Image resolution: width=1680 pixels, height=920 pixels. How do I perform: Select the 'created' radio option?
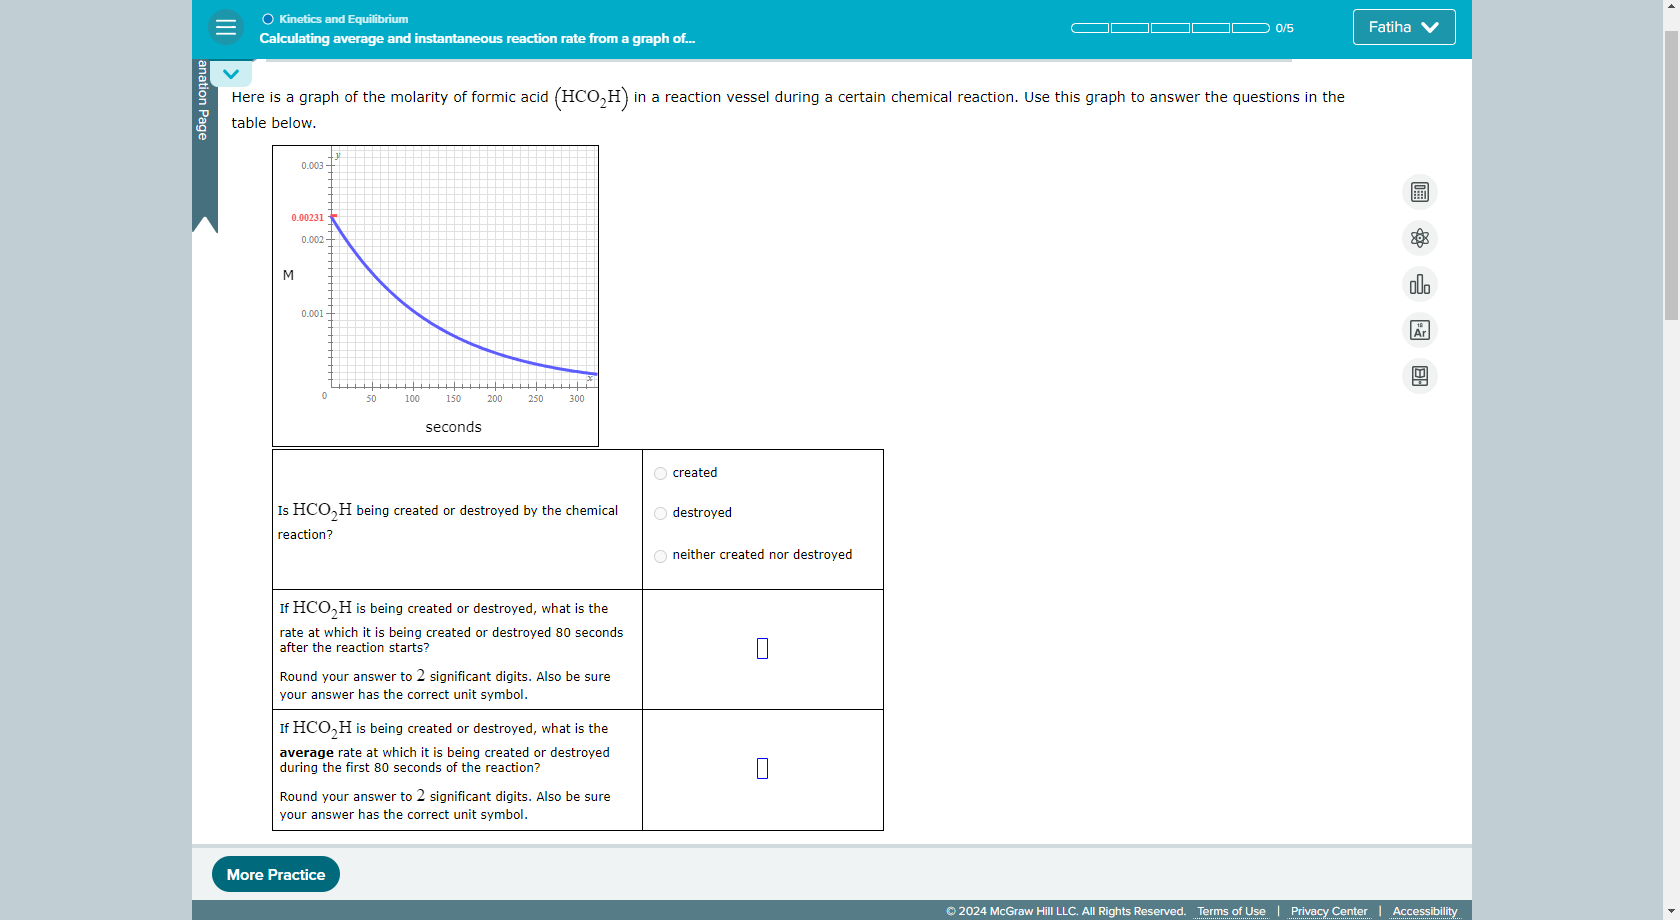[x=660, y=473]
